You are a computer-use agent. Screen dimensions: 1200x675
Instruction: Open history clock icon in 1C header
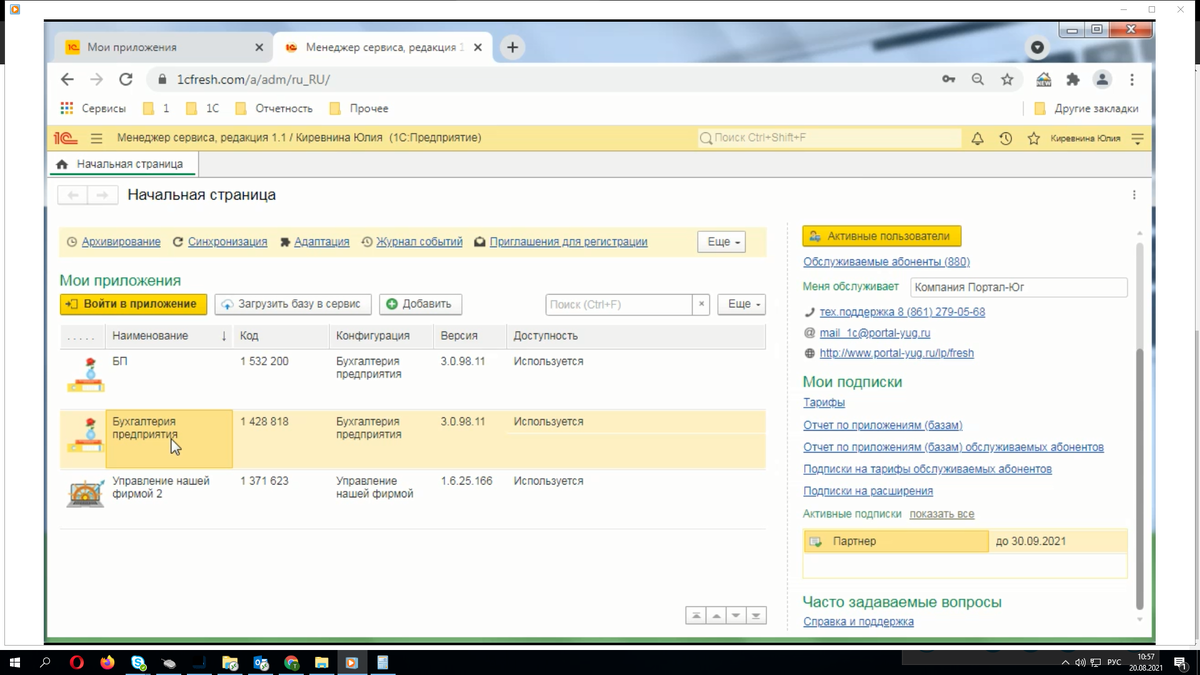(1005, 139)
